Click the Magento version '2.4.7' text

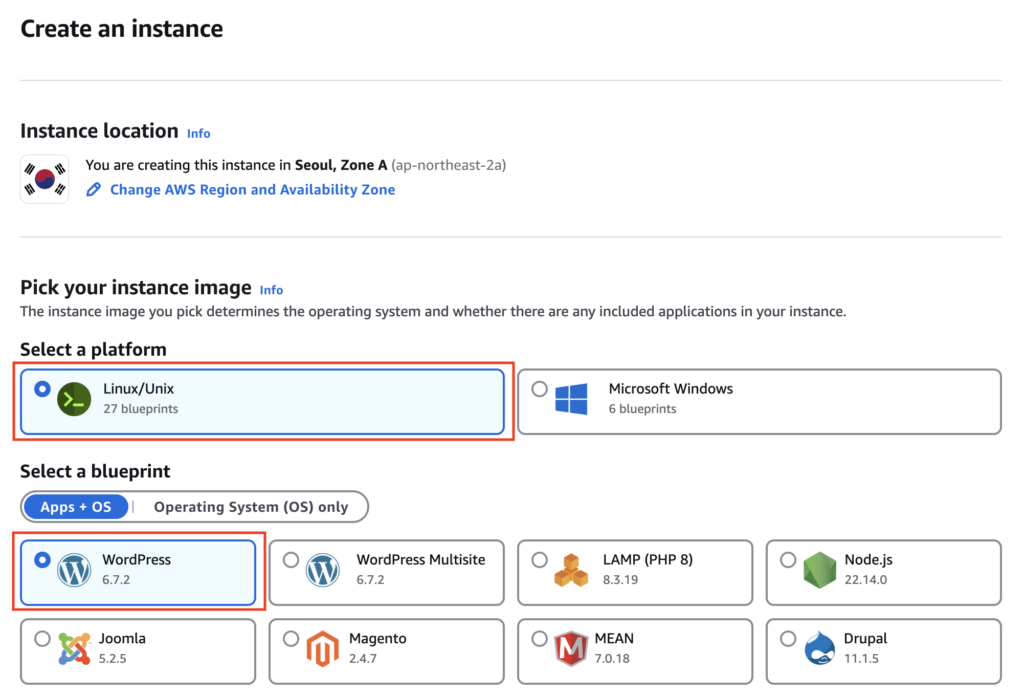pyautogui.click(x=362, y=658)
